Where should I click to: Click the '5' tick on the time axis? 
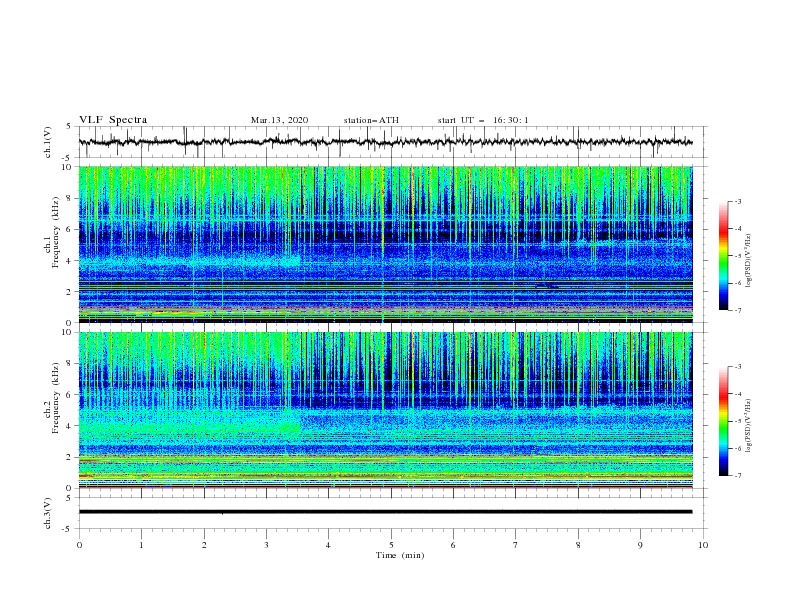(x=391, y=545)
